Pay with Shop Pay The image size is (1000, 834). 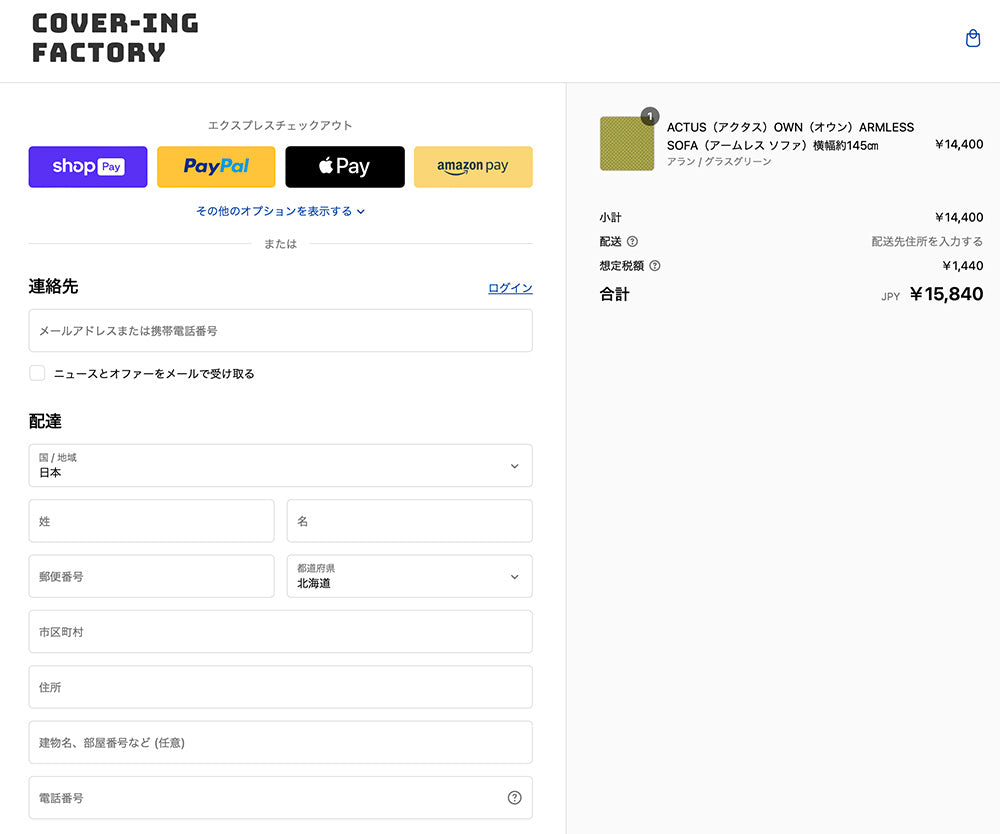click(x=88, y=167)
